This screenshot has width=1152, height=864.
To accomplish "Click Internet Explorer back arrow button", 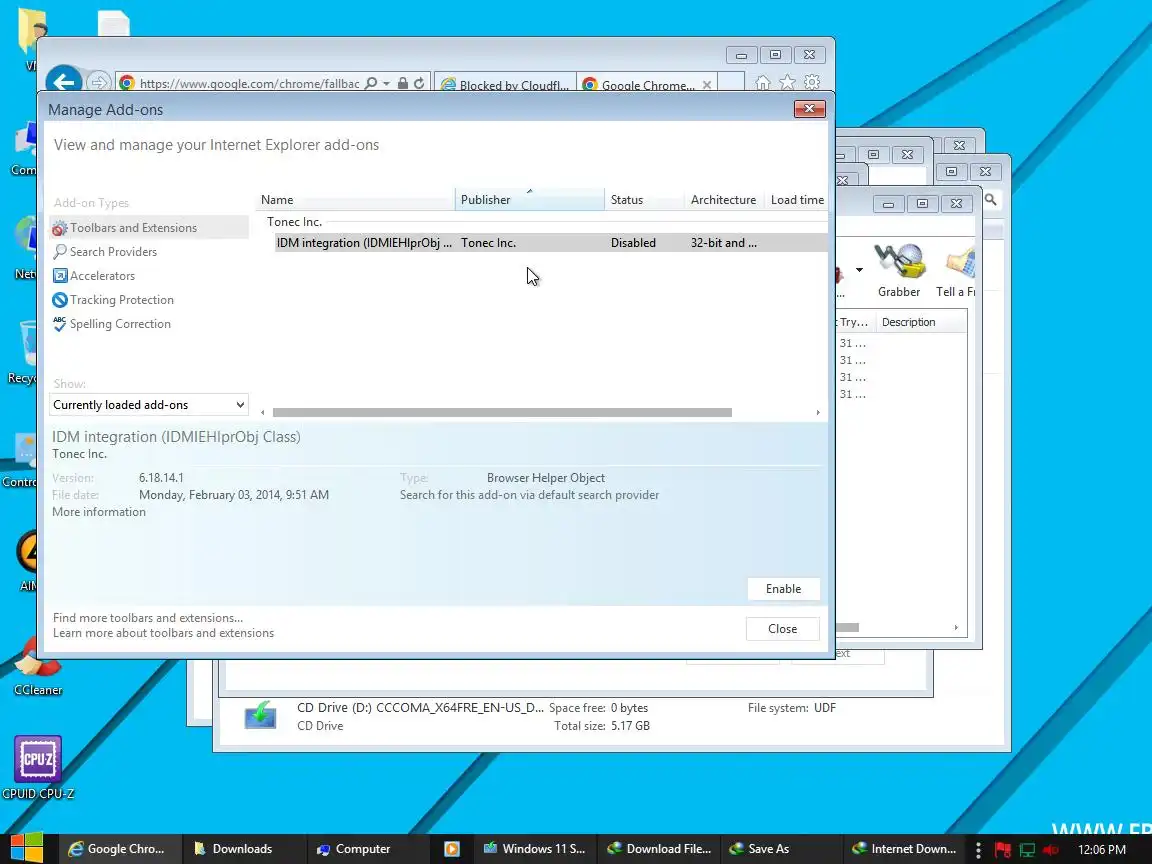I will pyautogui.click(x=64, y=82).
